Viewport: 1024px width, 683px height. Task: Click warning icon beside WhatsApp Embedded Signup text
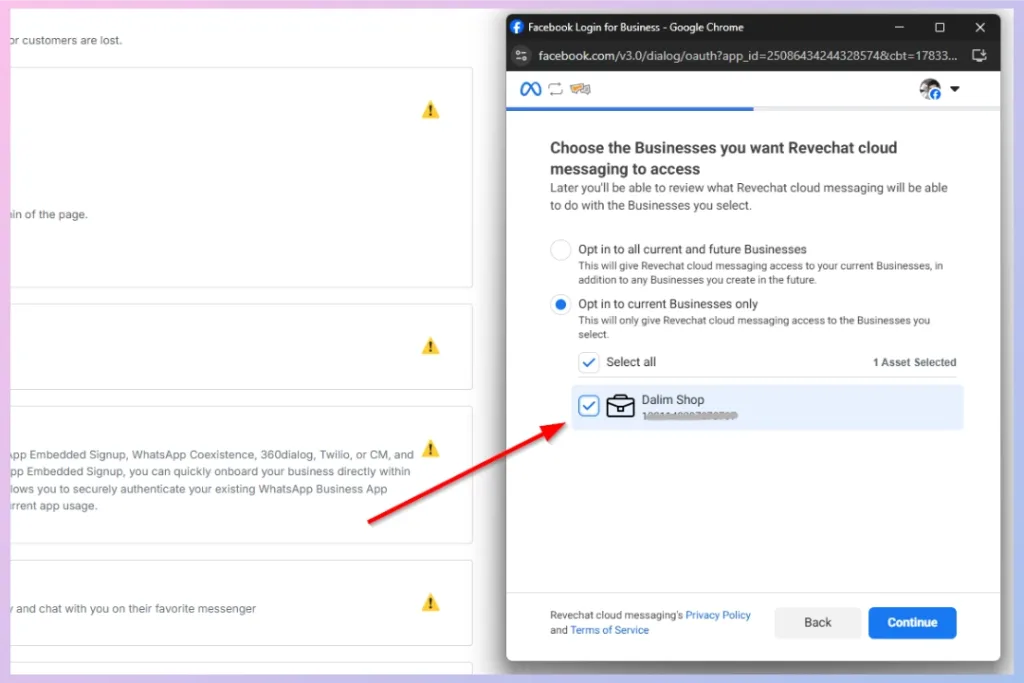click(x=430, y=449)
